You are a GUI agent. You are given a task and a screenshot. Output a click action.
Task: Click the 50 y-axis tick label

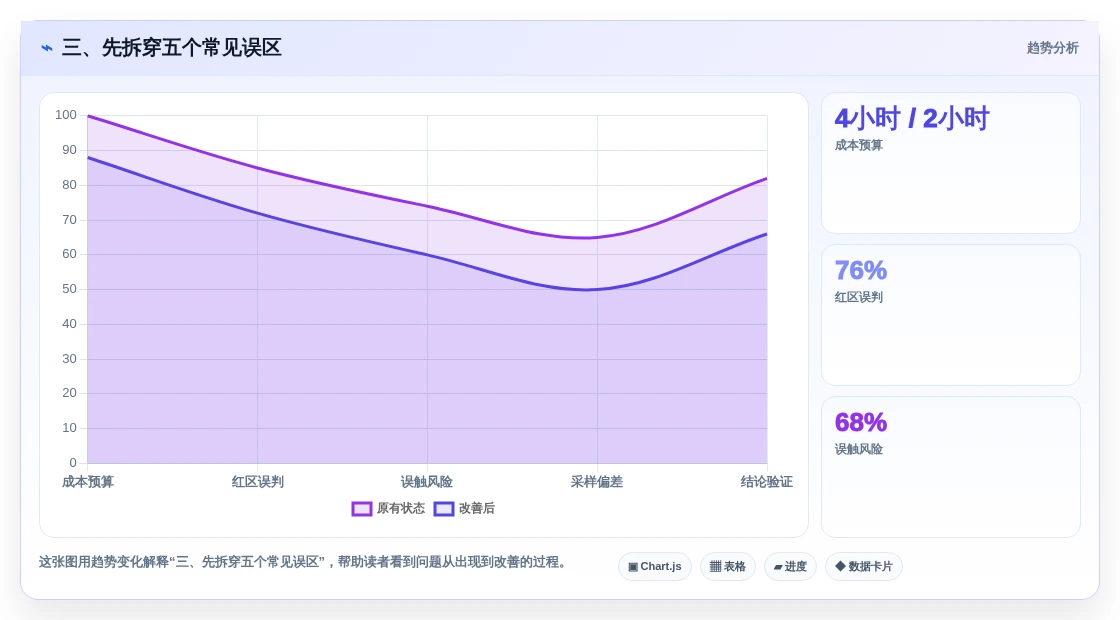tap(69, 289)
